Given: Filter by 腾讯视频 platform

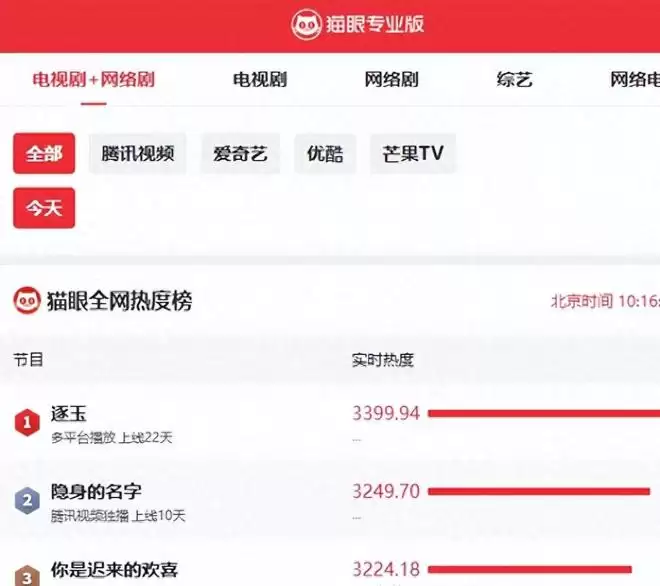Looking at the screenshot, I should (138, 154).
